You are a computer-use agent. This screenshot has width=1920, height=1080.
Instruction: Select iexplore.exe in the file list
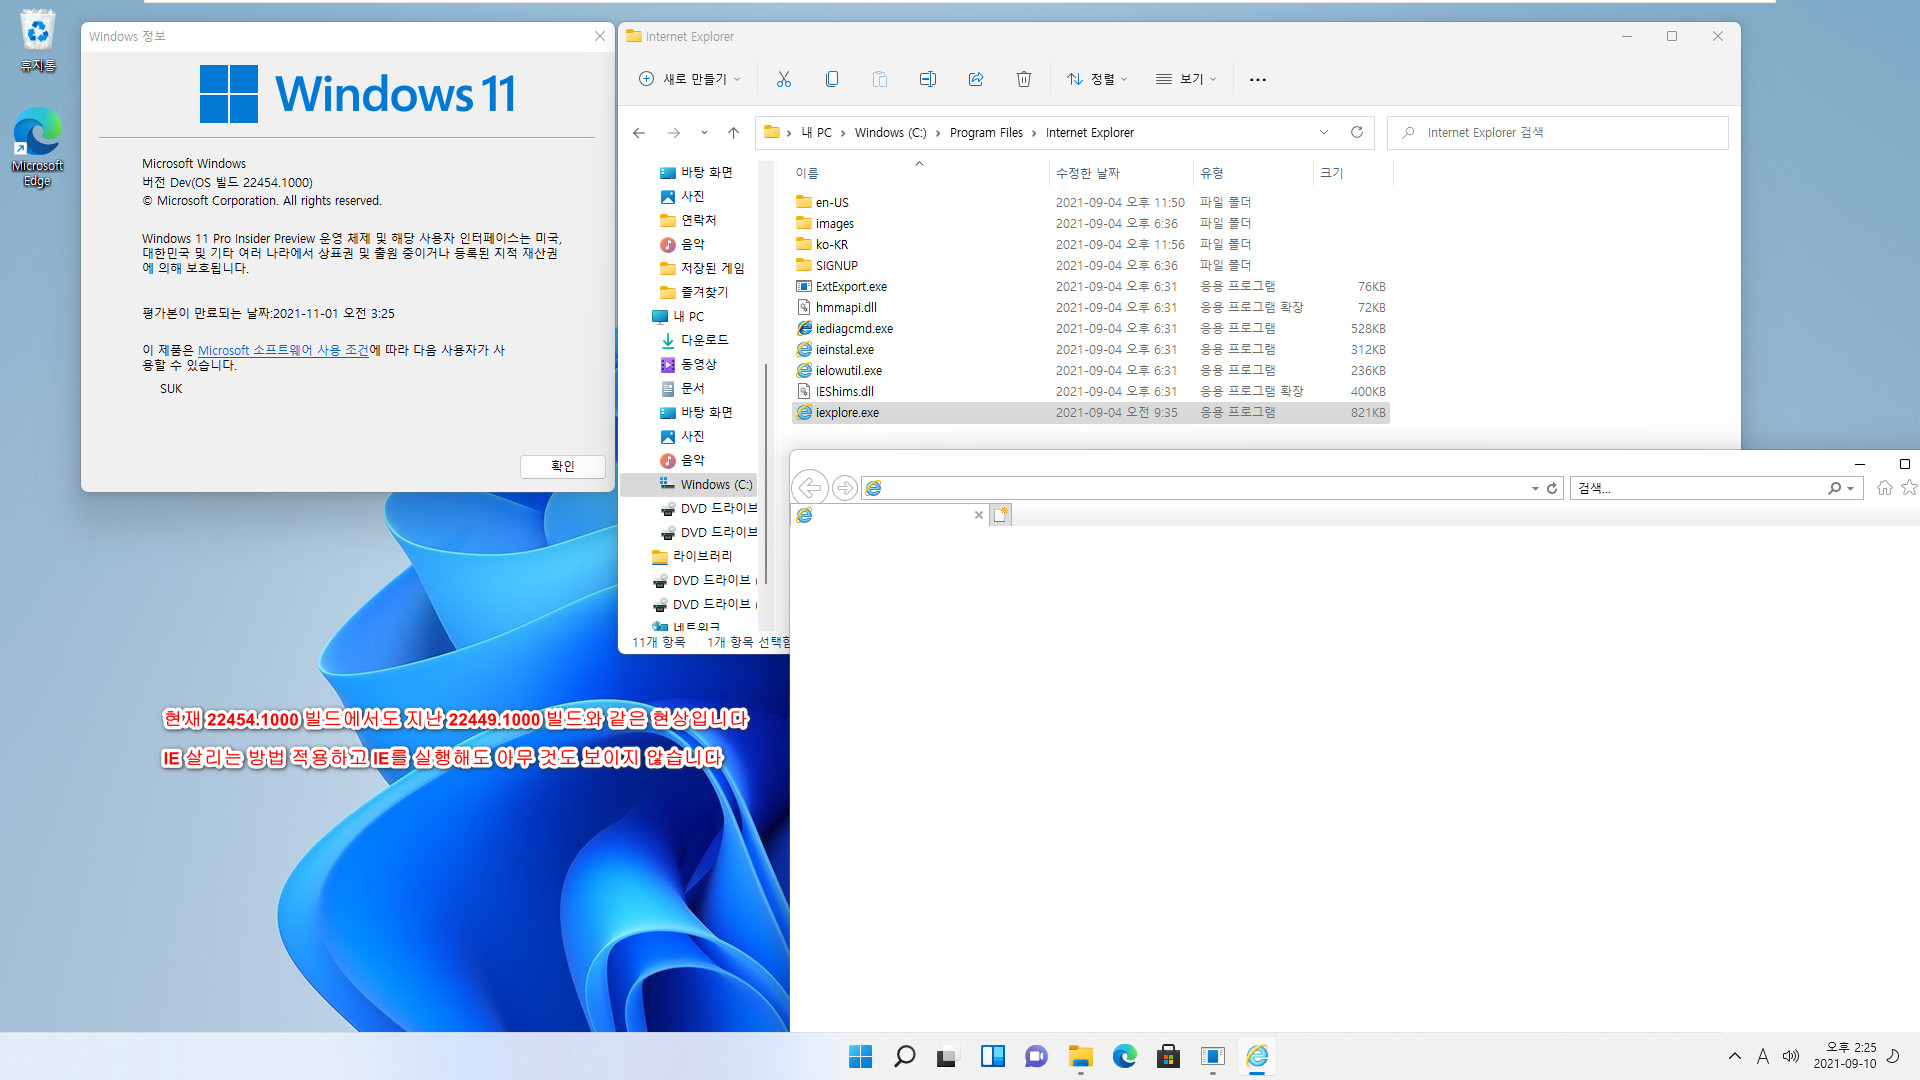click(x=1091, y=412)
